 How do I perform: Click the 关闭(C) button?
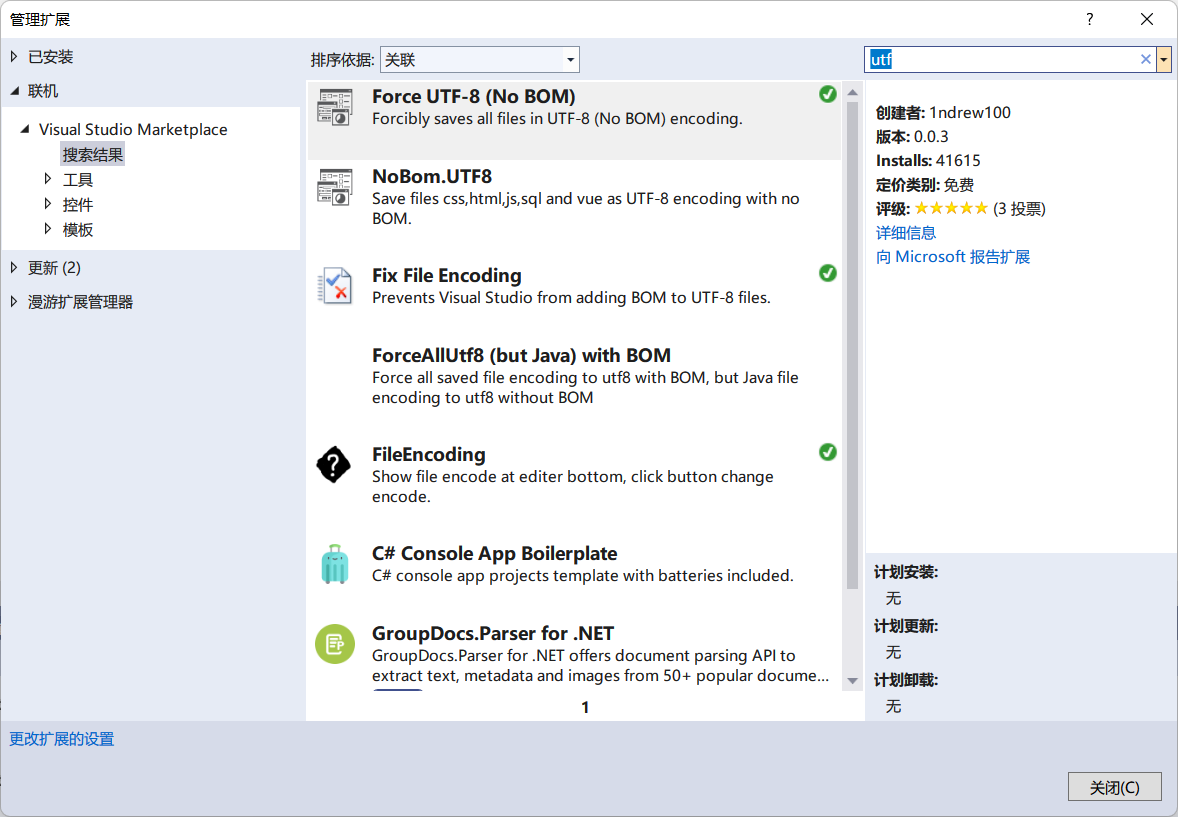click(x=1114, y=787)
